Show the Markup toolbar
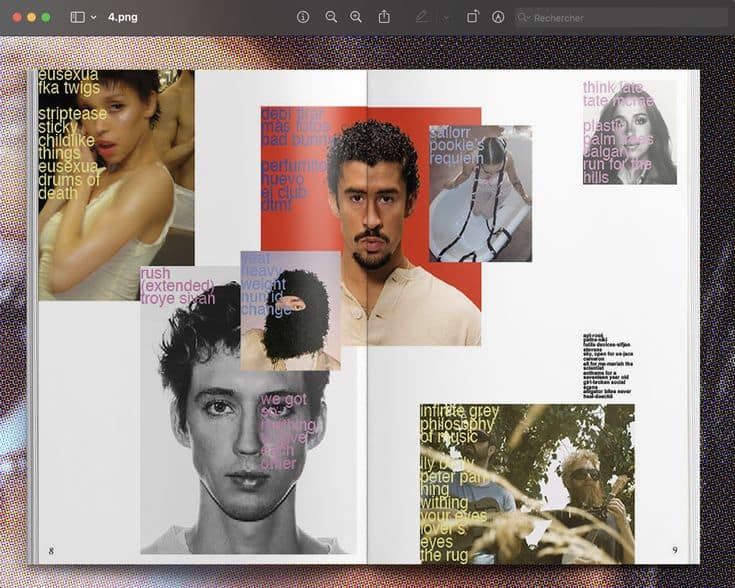 pyautogui.click(x=498, y=17)
